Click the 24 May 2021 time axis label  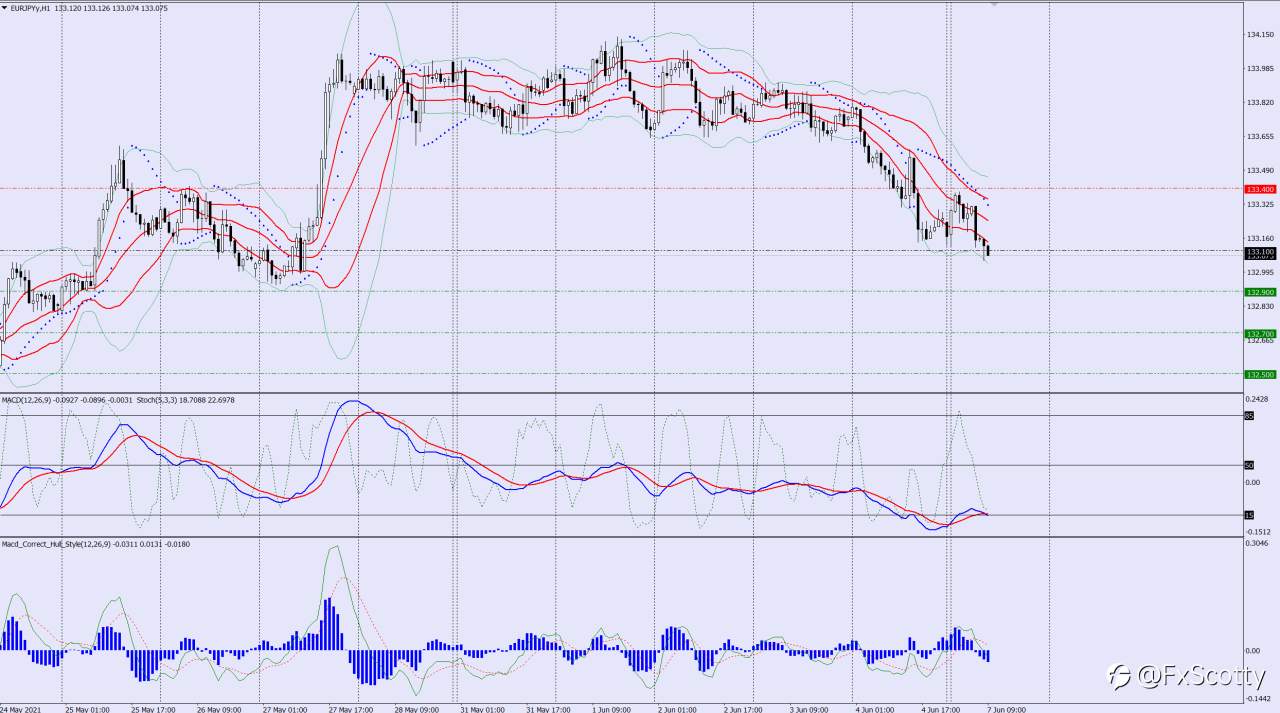tap(22, 709)
